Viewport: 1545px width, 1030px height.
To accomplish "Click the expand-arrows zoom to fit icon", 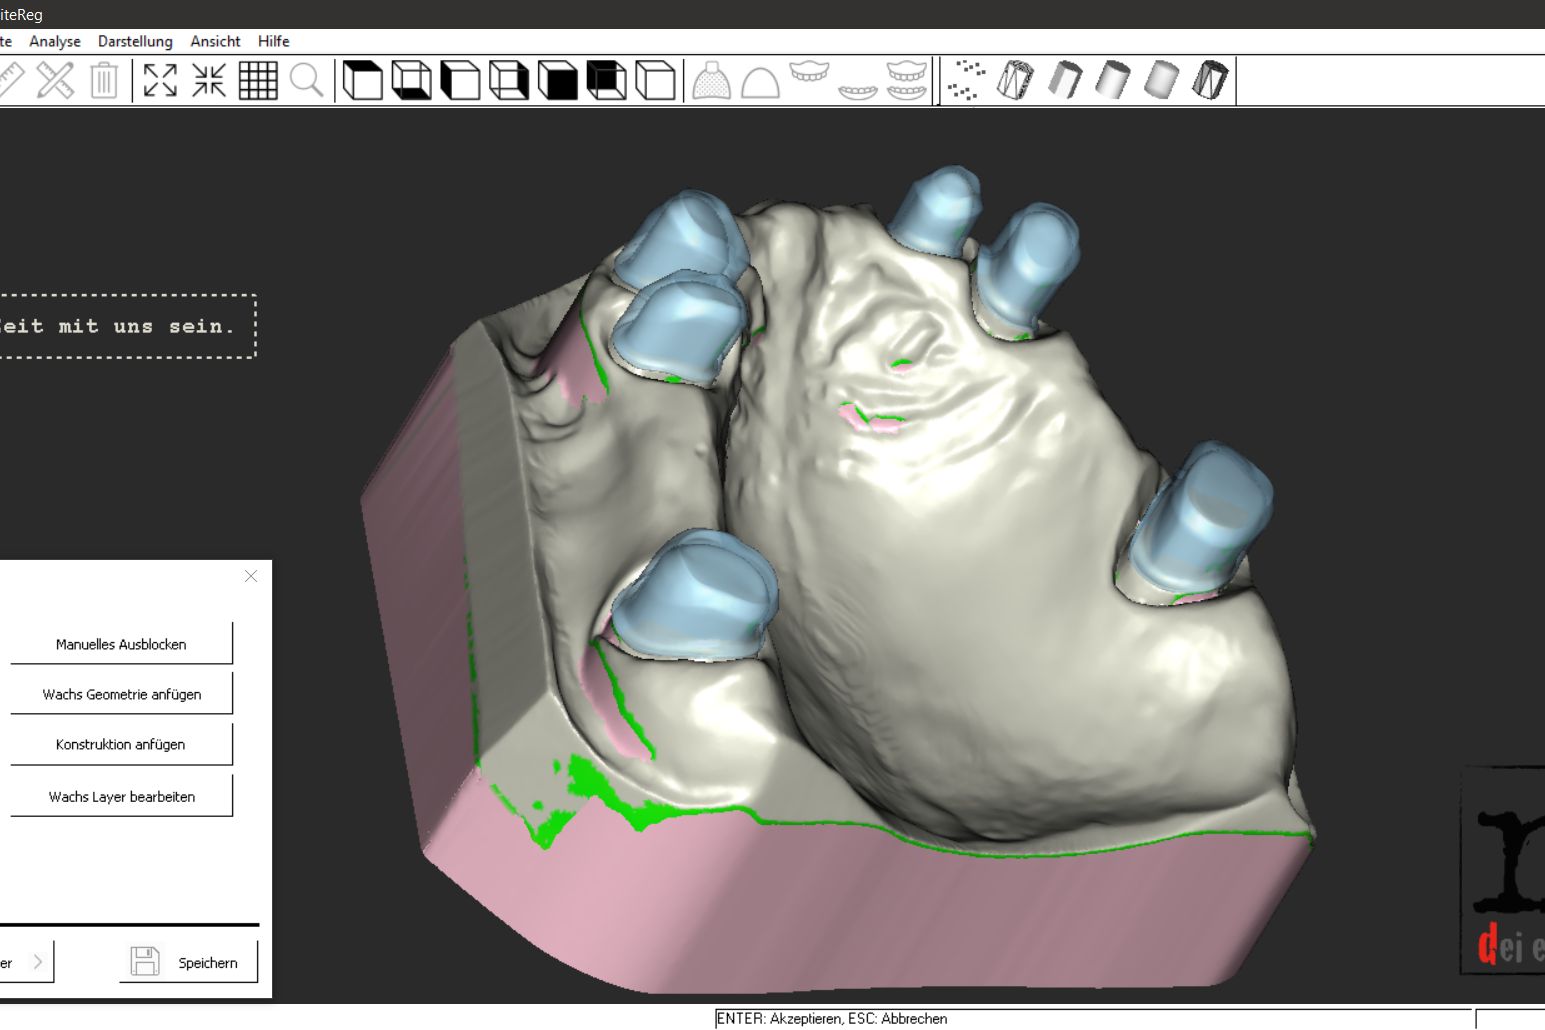I will pyautogui.click(x=160, y=80).
